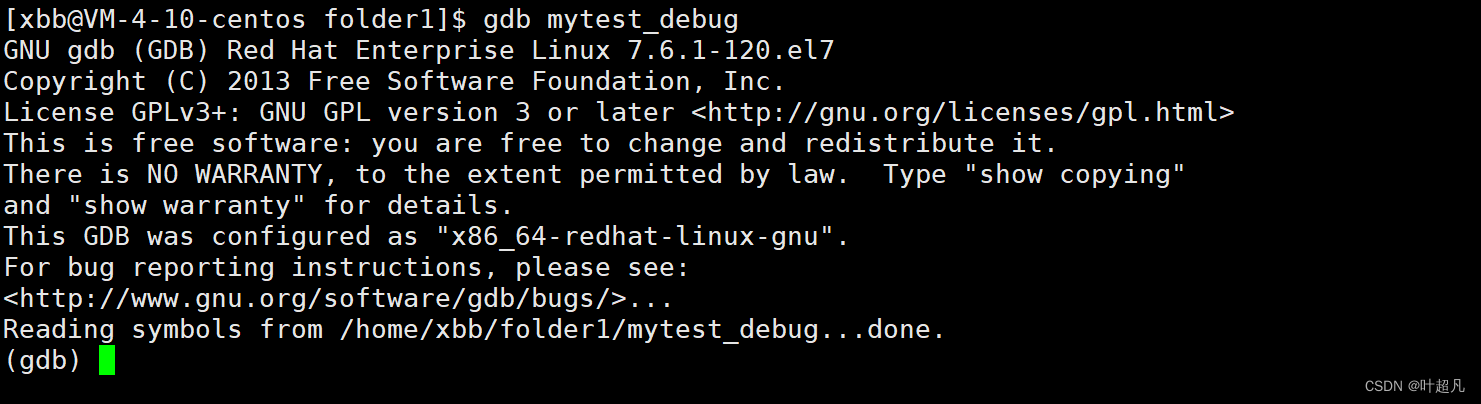This screenshot has width=1481, height=404.
Task: Click the shell prompt [xbb@VM-4-10-centos folder1]$
Action: pos(236,19)
